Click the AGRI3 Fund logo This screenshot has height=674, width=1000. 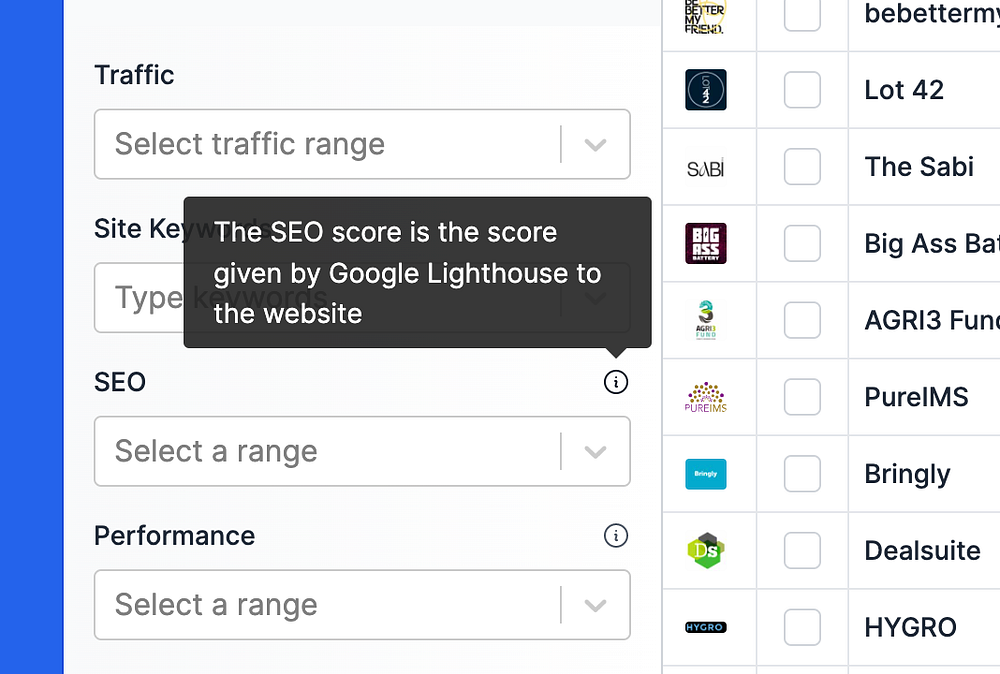pyautogui.click(x=705, y=320)
